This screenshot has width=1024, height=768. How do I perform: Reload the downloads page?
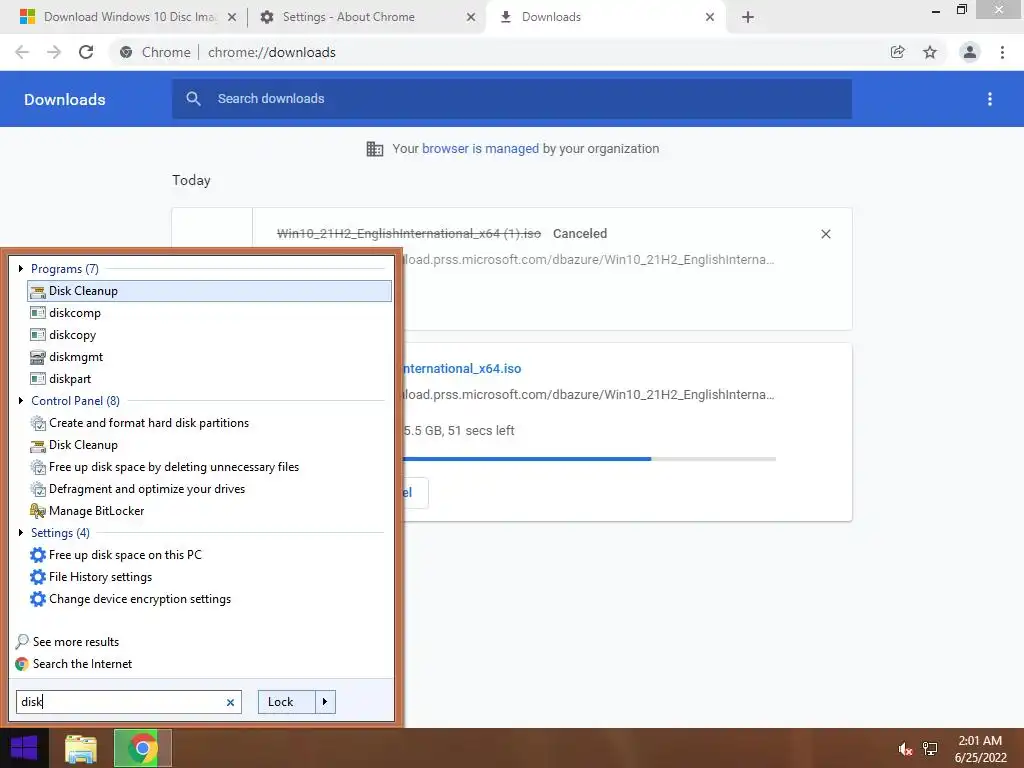(86, 52)
